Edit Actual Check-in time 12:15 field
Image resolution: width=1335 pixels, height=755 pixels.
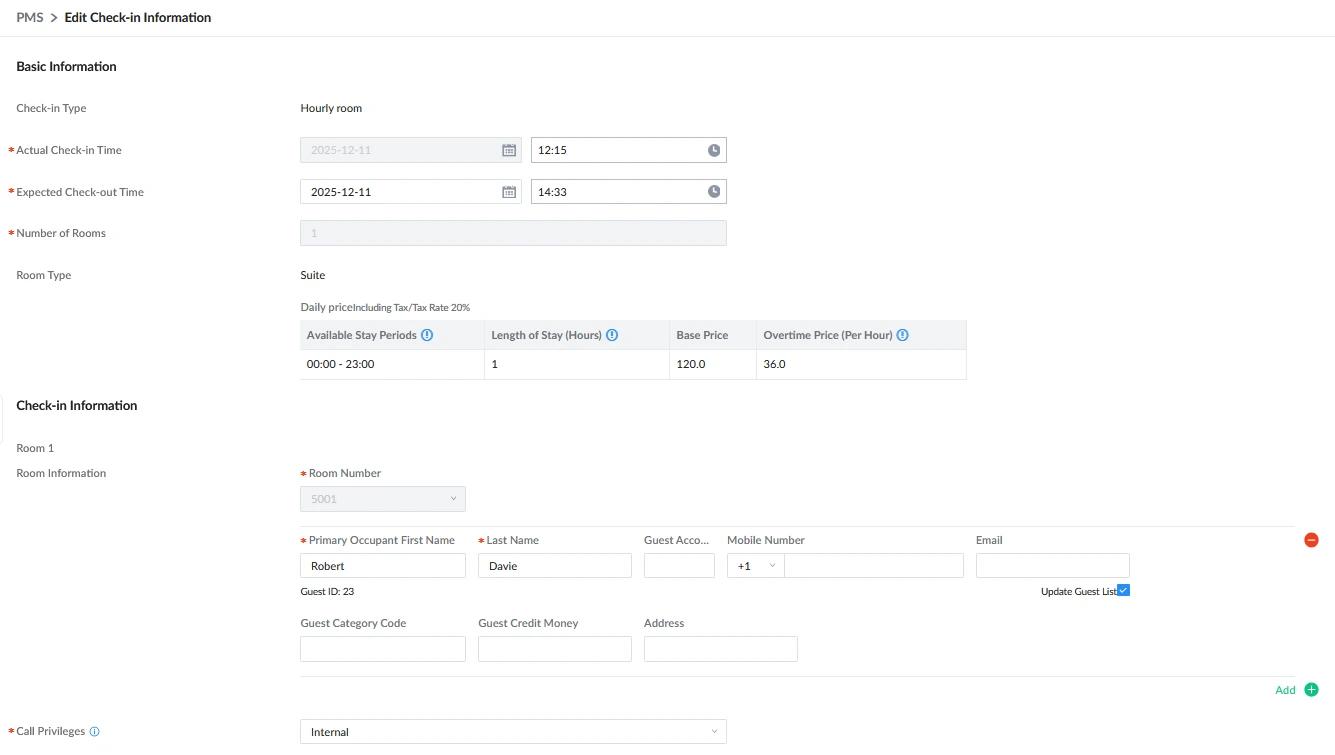tap(628, 150)
